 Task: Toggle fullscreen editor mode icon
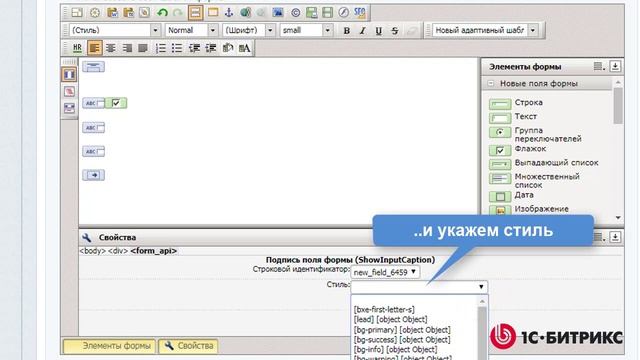pos(77,13)
